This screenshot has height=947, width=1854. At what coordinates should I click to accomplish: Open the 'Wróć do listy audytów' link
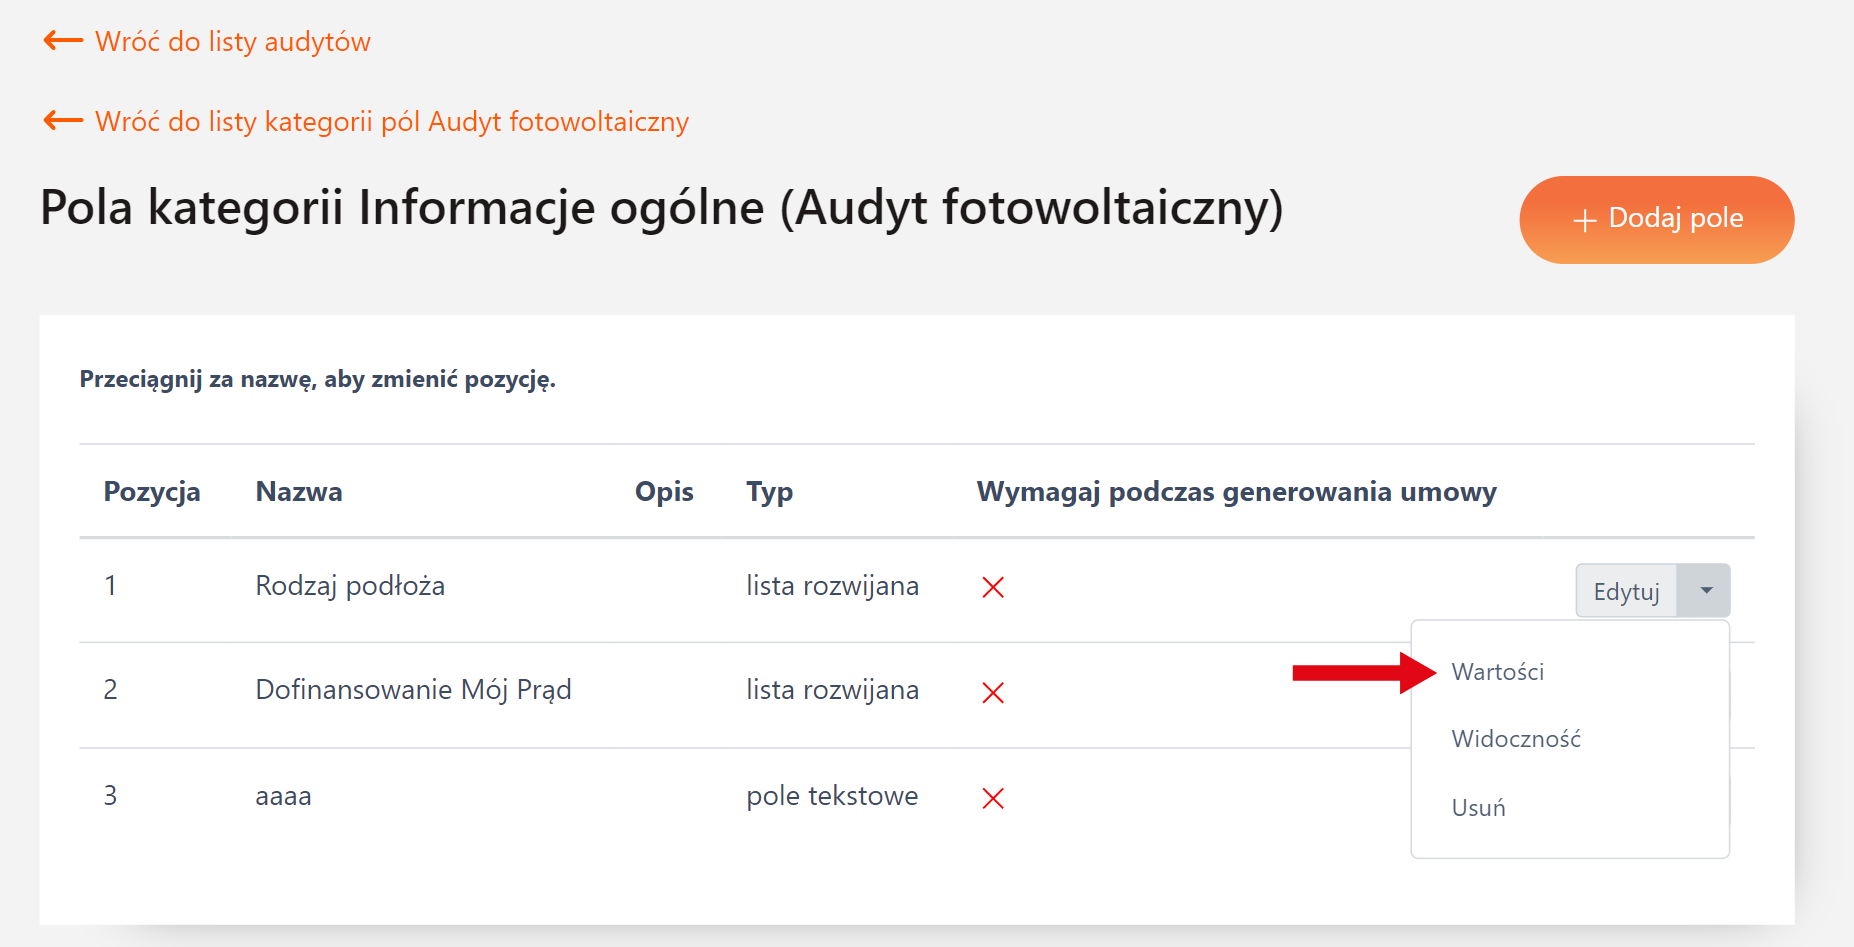pos(232,42)
